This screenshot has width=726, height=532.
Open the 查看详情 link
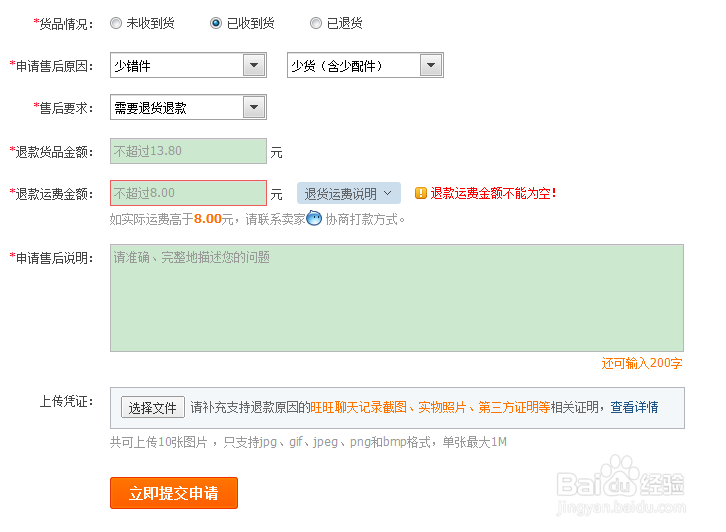point(634,407)
